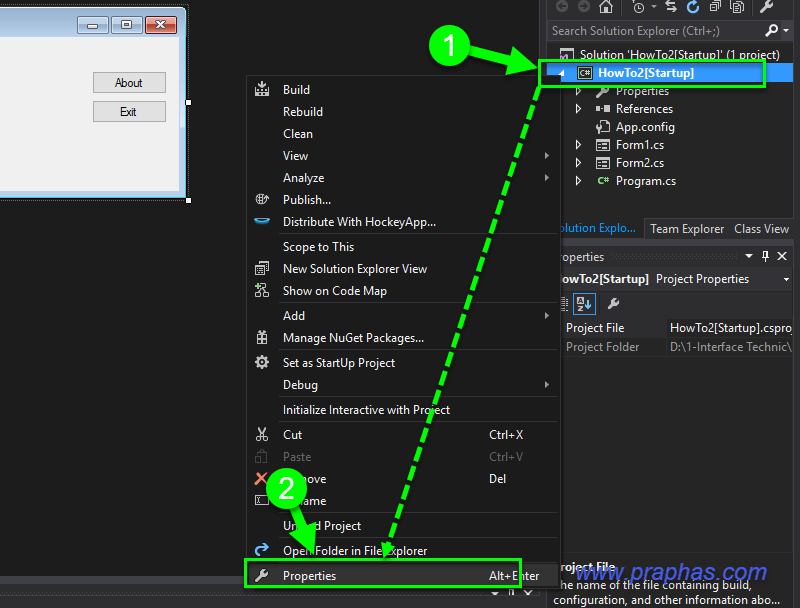The width and height of the screenshot is (800, 608).
Task: Expand the References tree node
Action: 579,109
